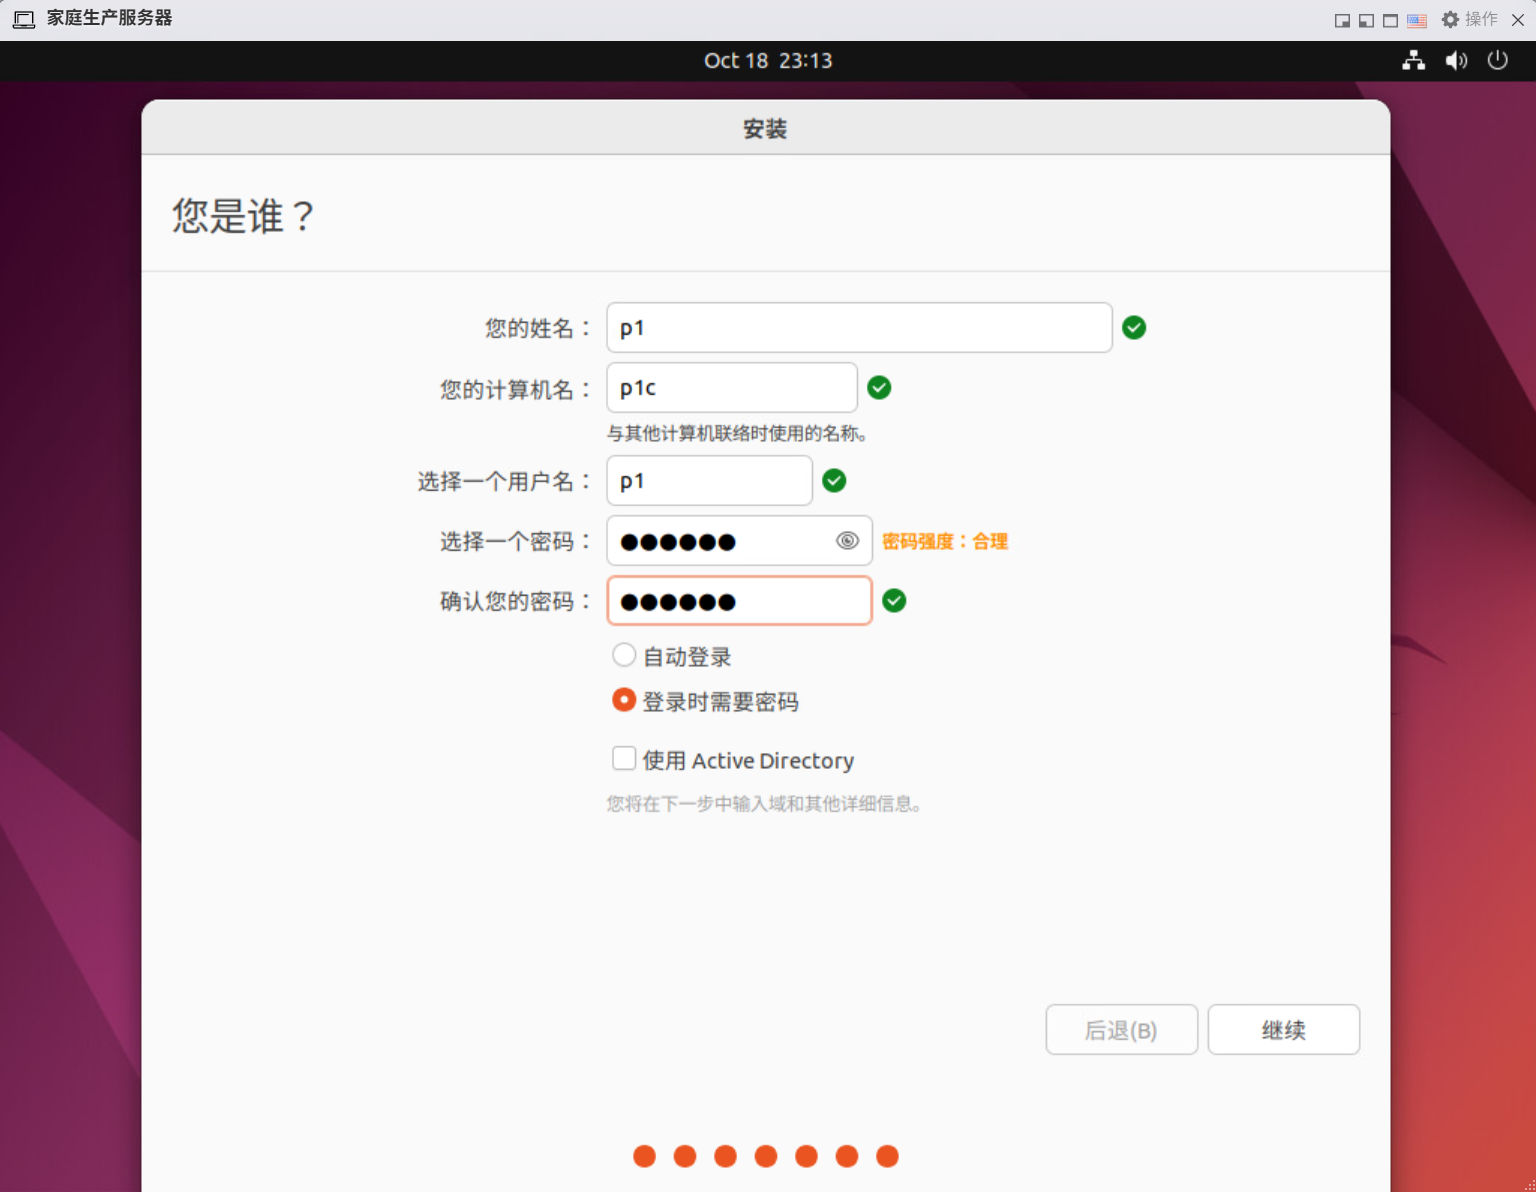Click the fullscreen window icon left of flag
1536x1192 pixels.
pyautogui.click(x=1390, y=20)
